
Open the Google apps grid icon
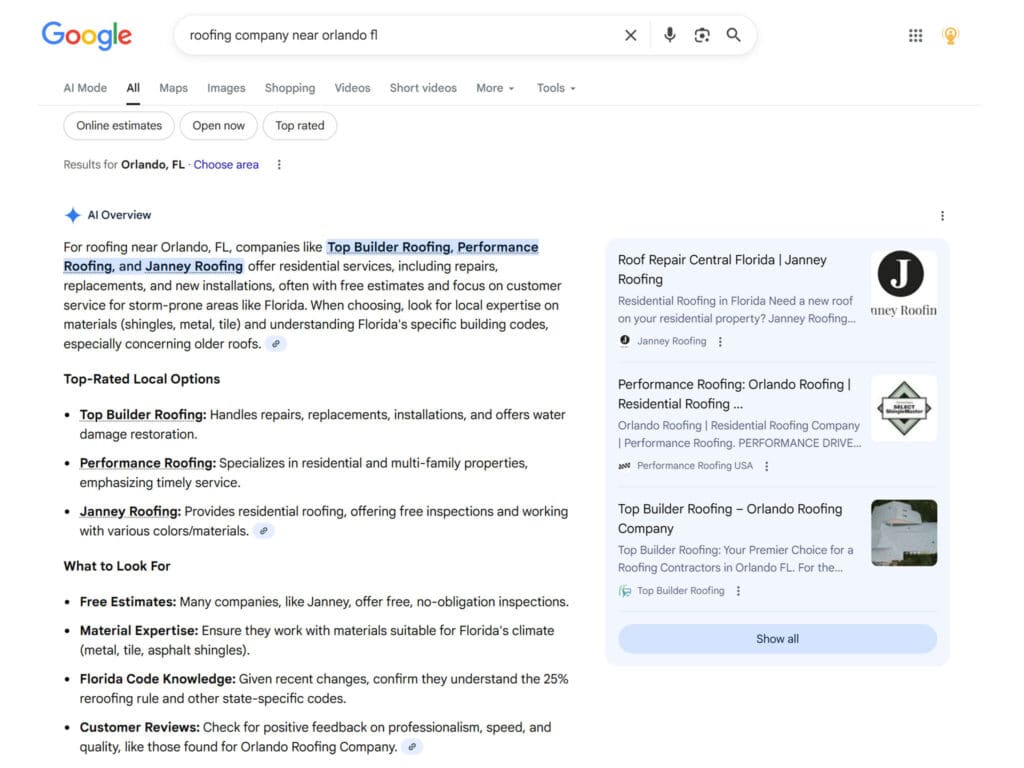point(916,35)
